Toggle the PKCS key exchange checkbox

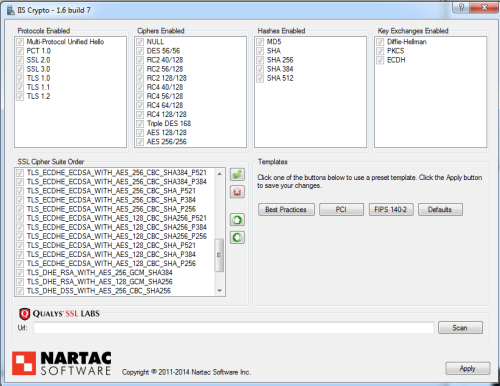pyautogui.click(x=380, y=51)
